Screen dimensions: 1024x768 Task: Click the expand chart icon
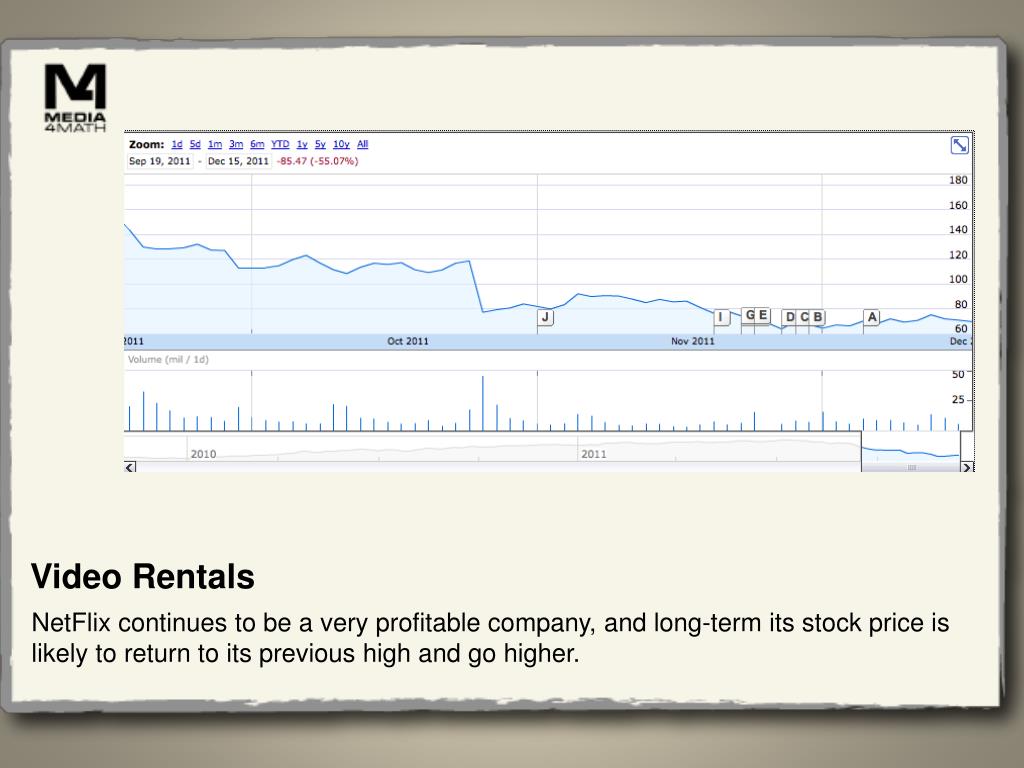pos(959,145)
